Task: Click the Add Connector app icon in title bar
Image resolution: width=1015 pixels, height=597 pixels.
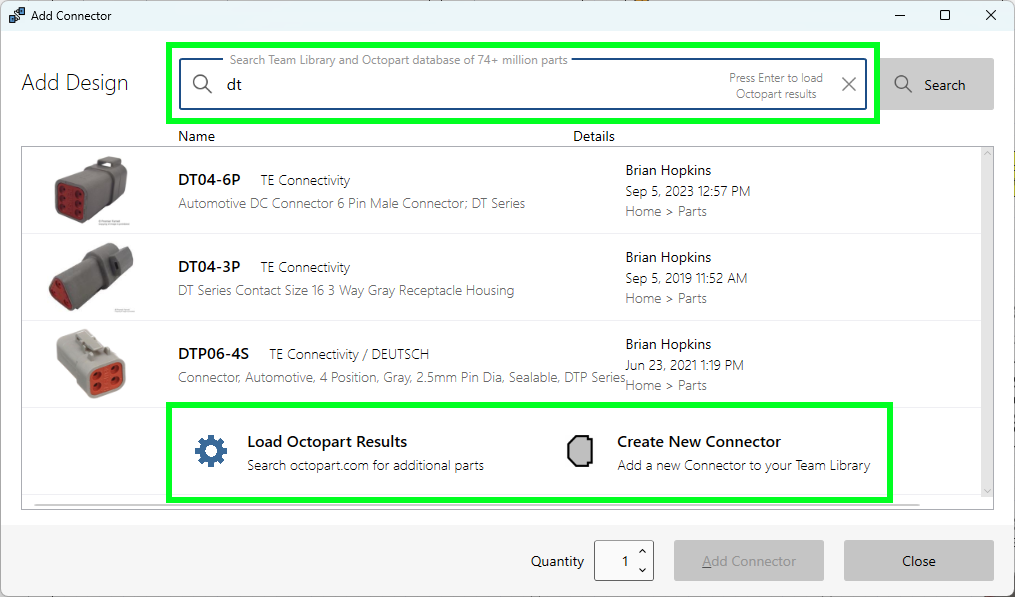Action: coord(17,16)
